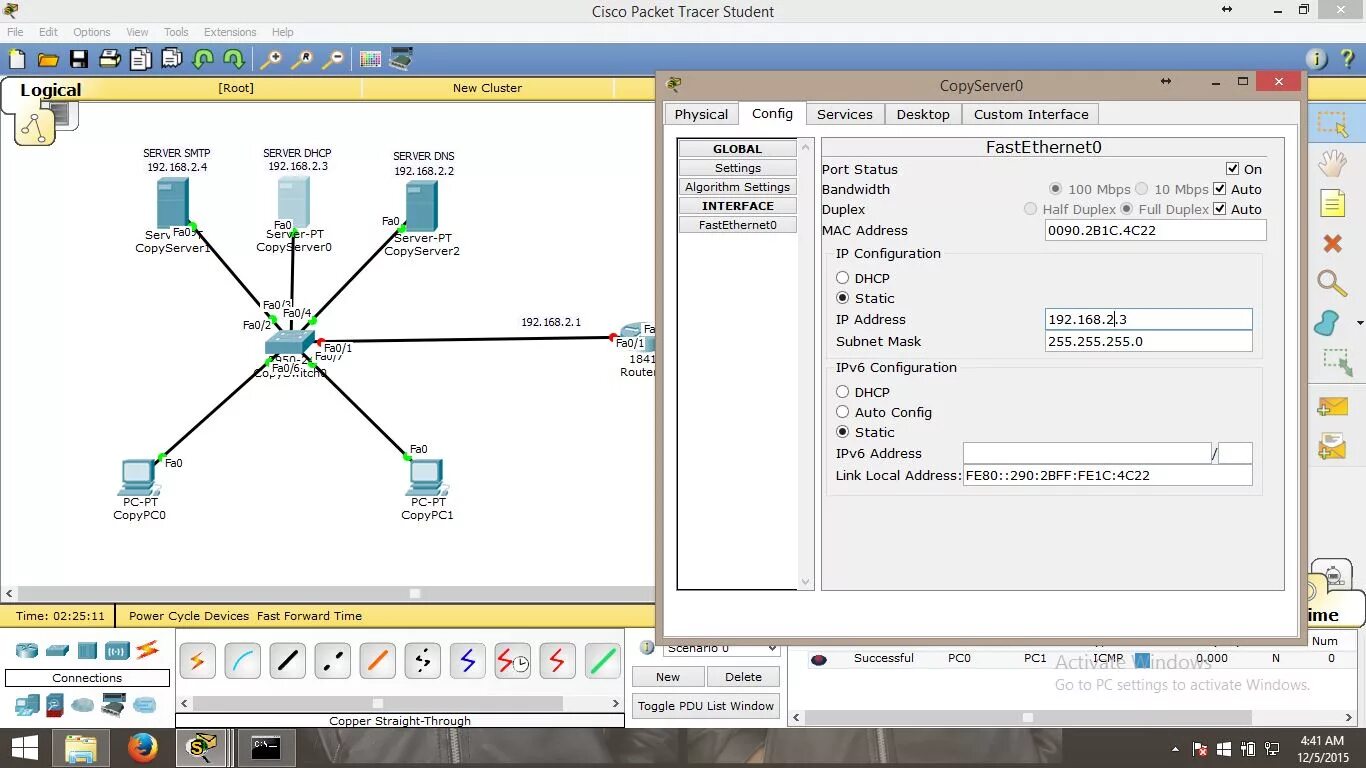Uncheck the Port Status On checkbox
Screen dimensions: 1366x768
click(x=1233, y=169)
